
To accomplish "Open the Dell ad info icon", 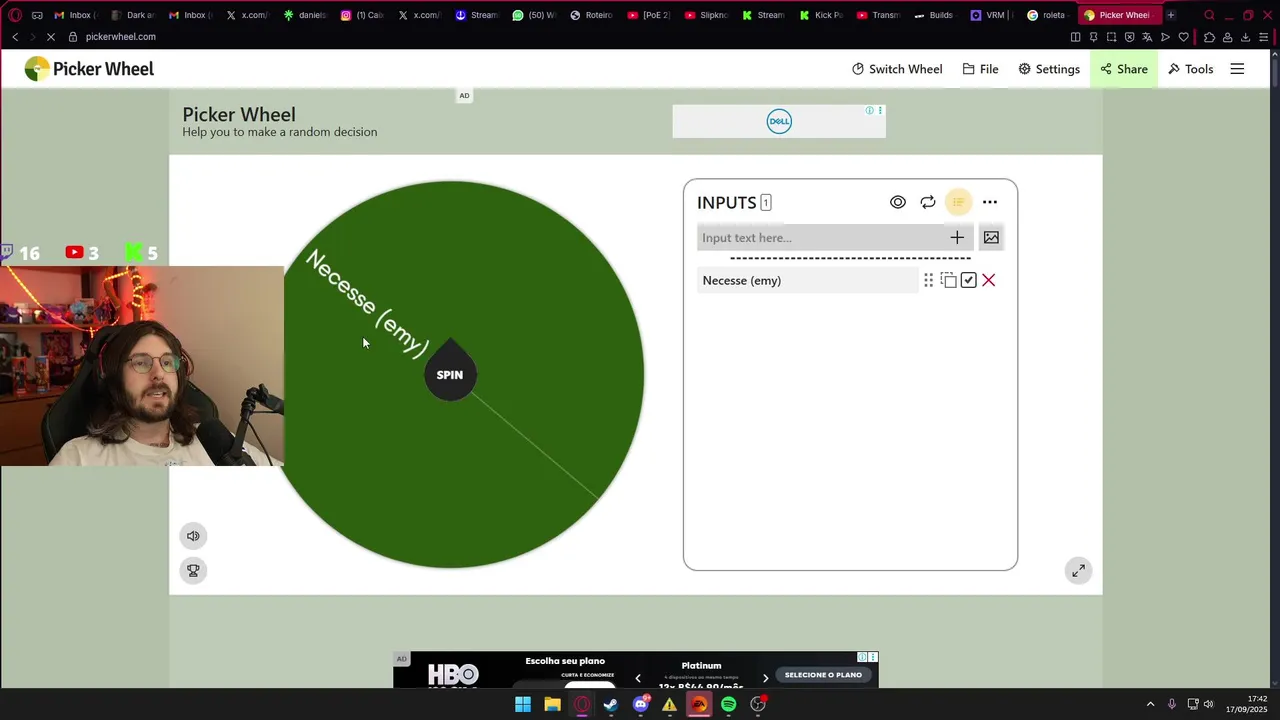I will (870, 110).
